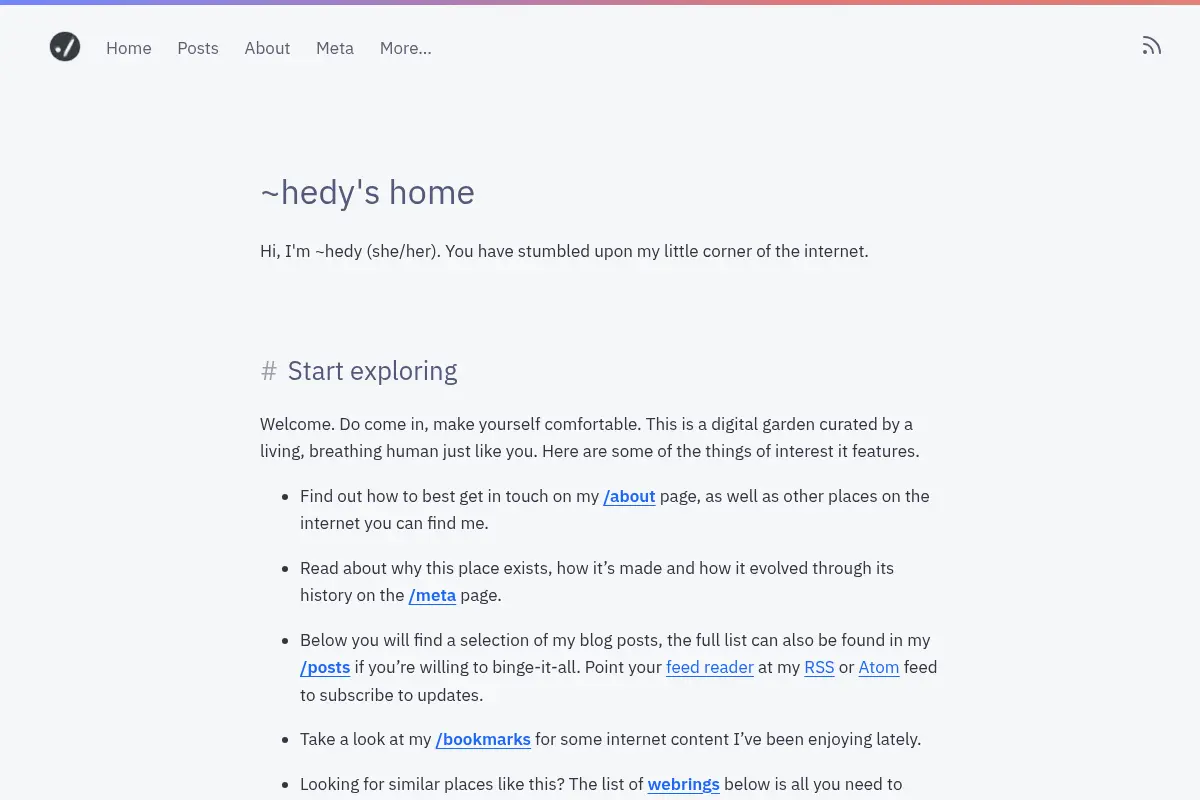Go to the /bookmarks link
This screenshot has width=1200, height=800.
483,739
